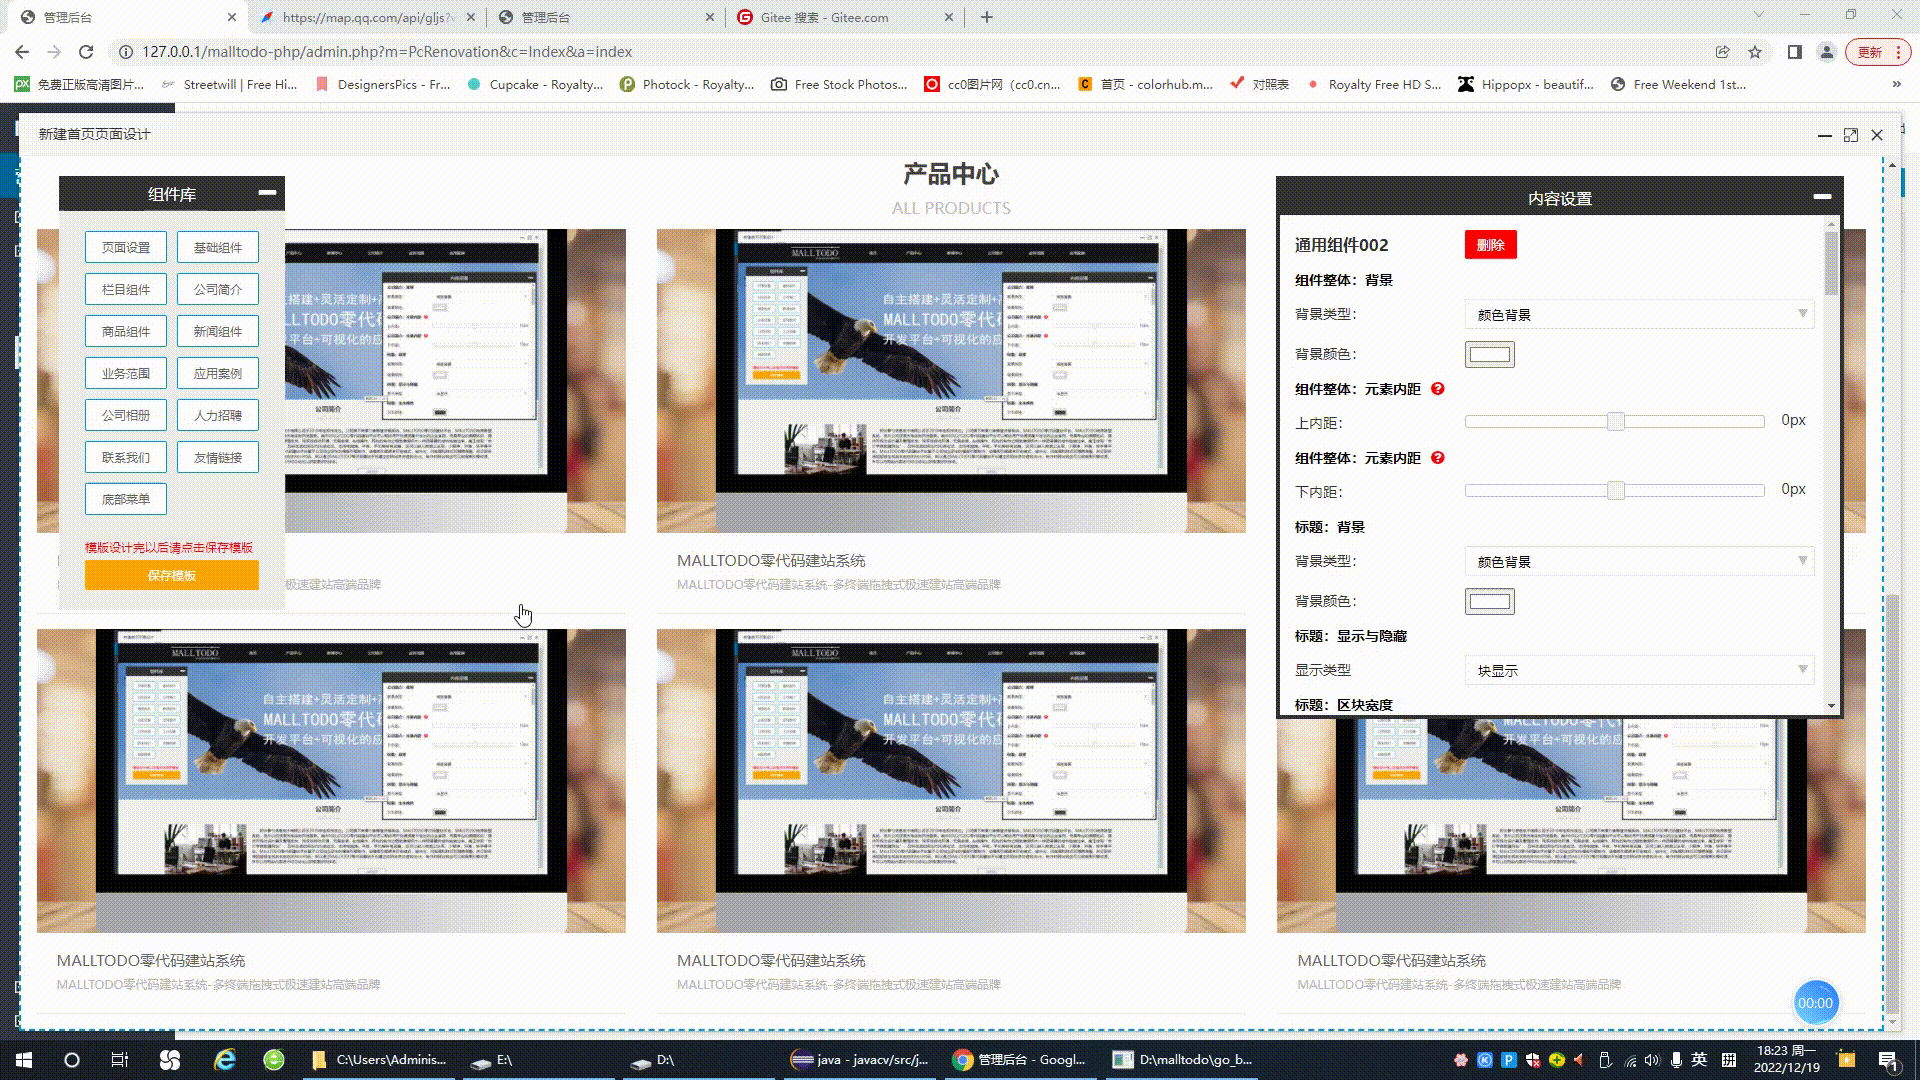Open a new browser tab with plus icon
The image size is (1920, 1080).
click(987, 17)
